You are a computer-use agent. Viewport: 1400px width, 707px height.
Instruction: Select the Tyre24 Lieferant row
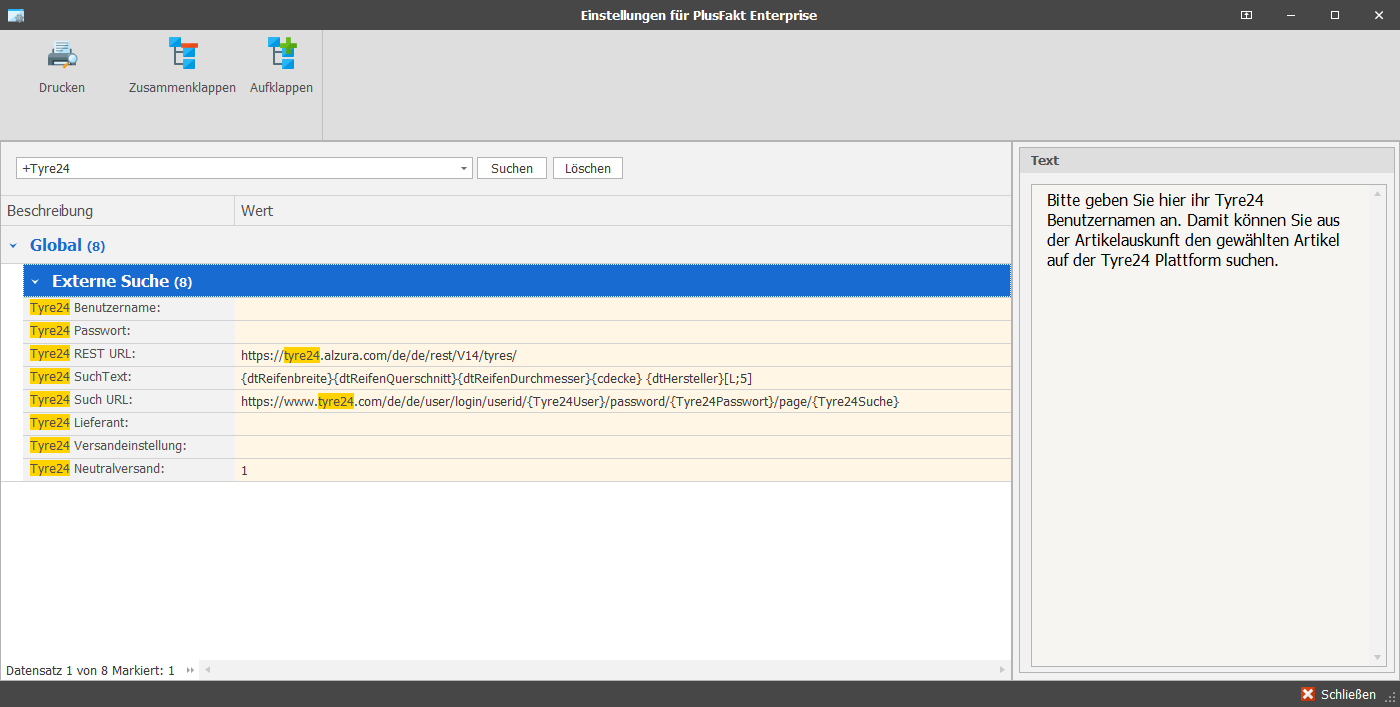point(517,424)
